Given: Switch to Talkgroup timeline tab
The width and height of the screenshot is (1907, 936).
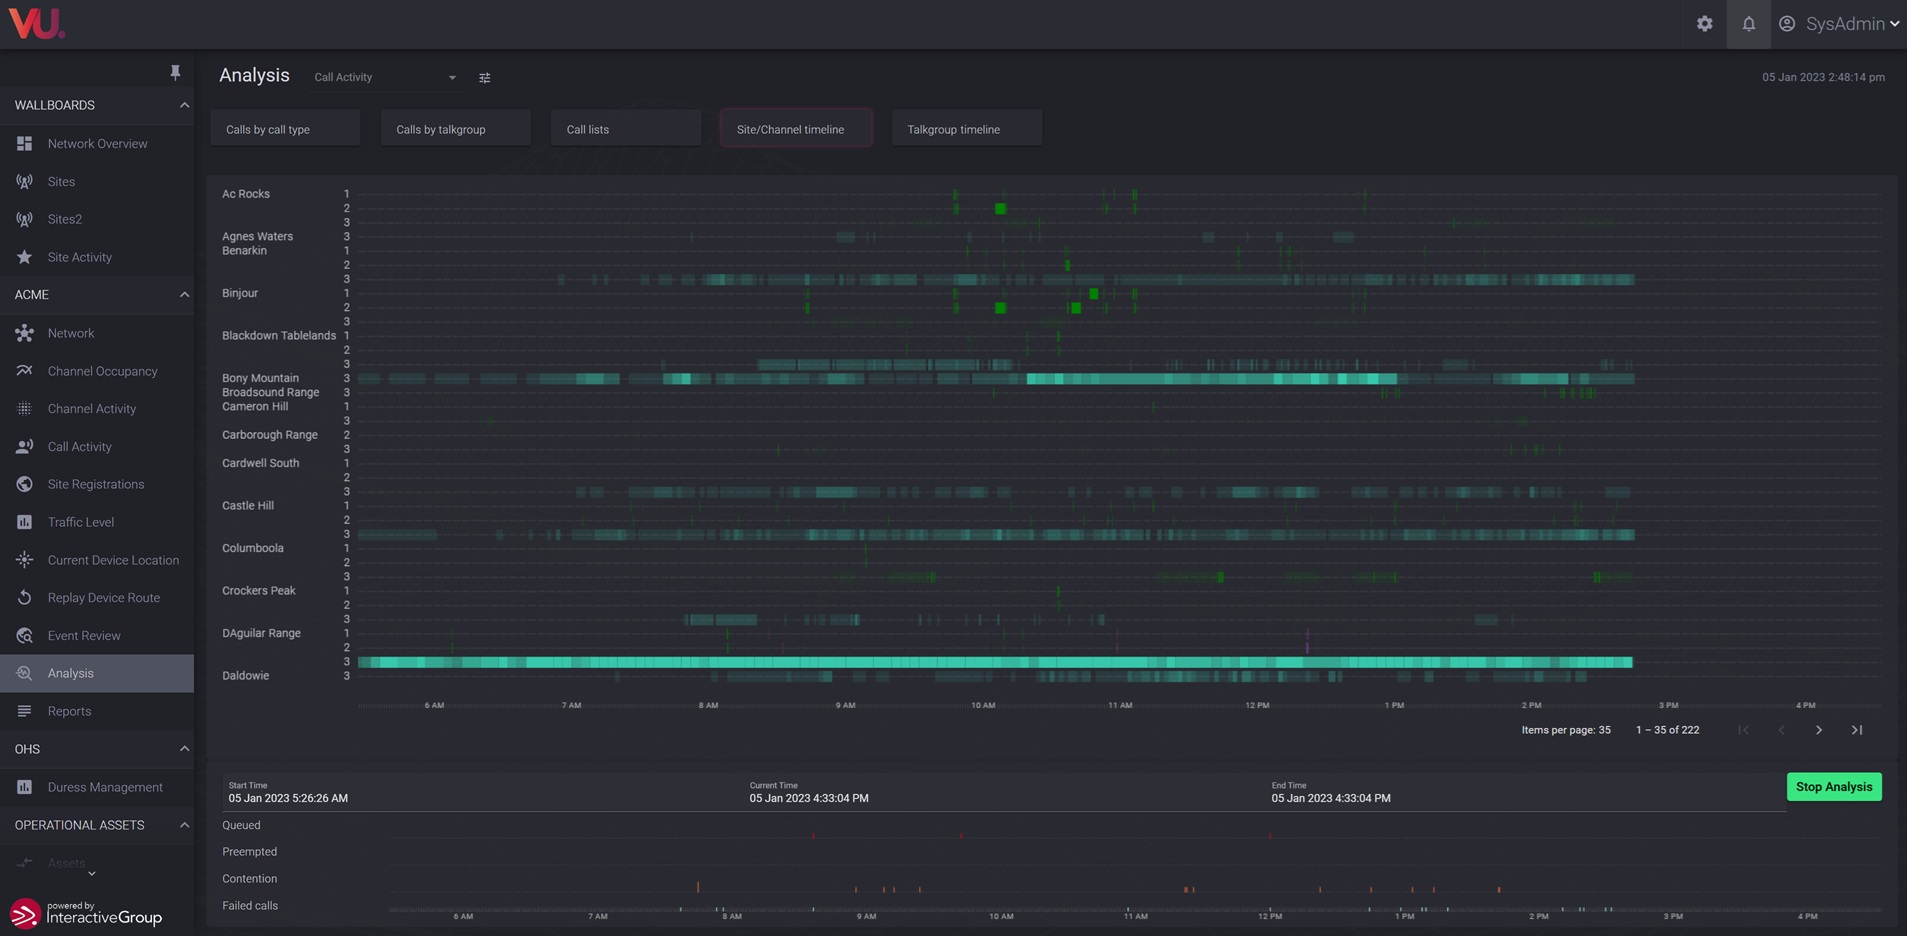Looking at the screenshot, I should (967, 129).
